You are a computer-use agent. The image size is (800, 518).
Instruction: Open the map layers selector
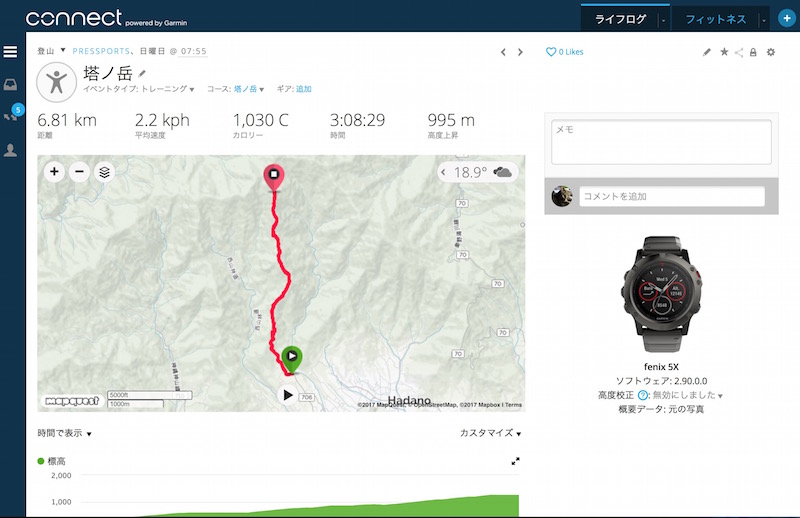(104, 172)
